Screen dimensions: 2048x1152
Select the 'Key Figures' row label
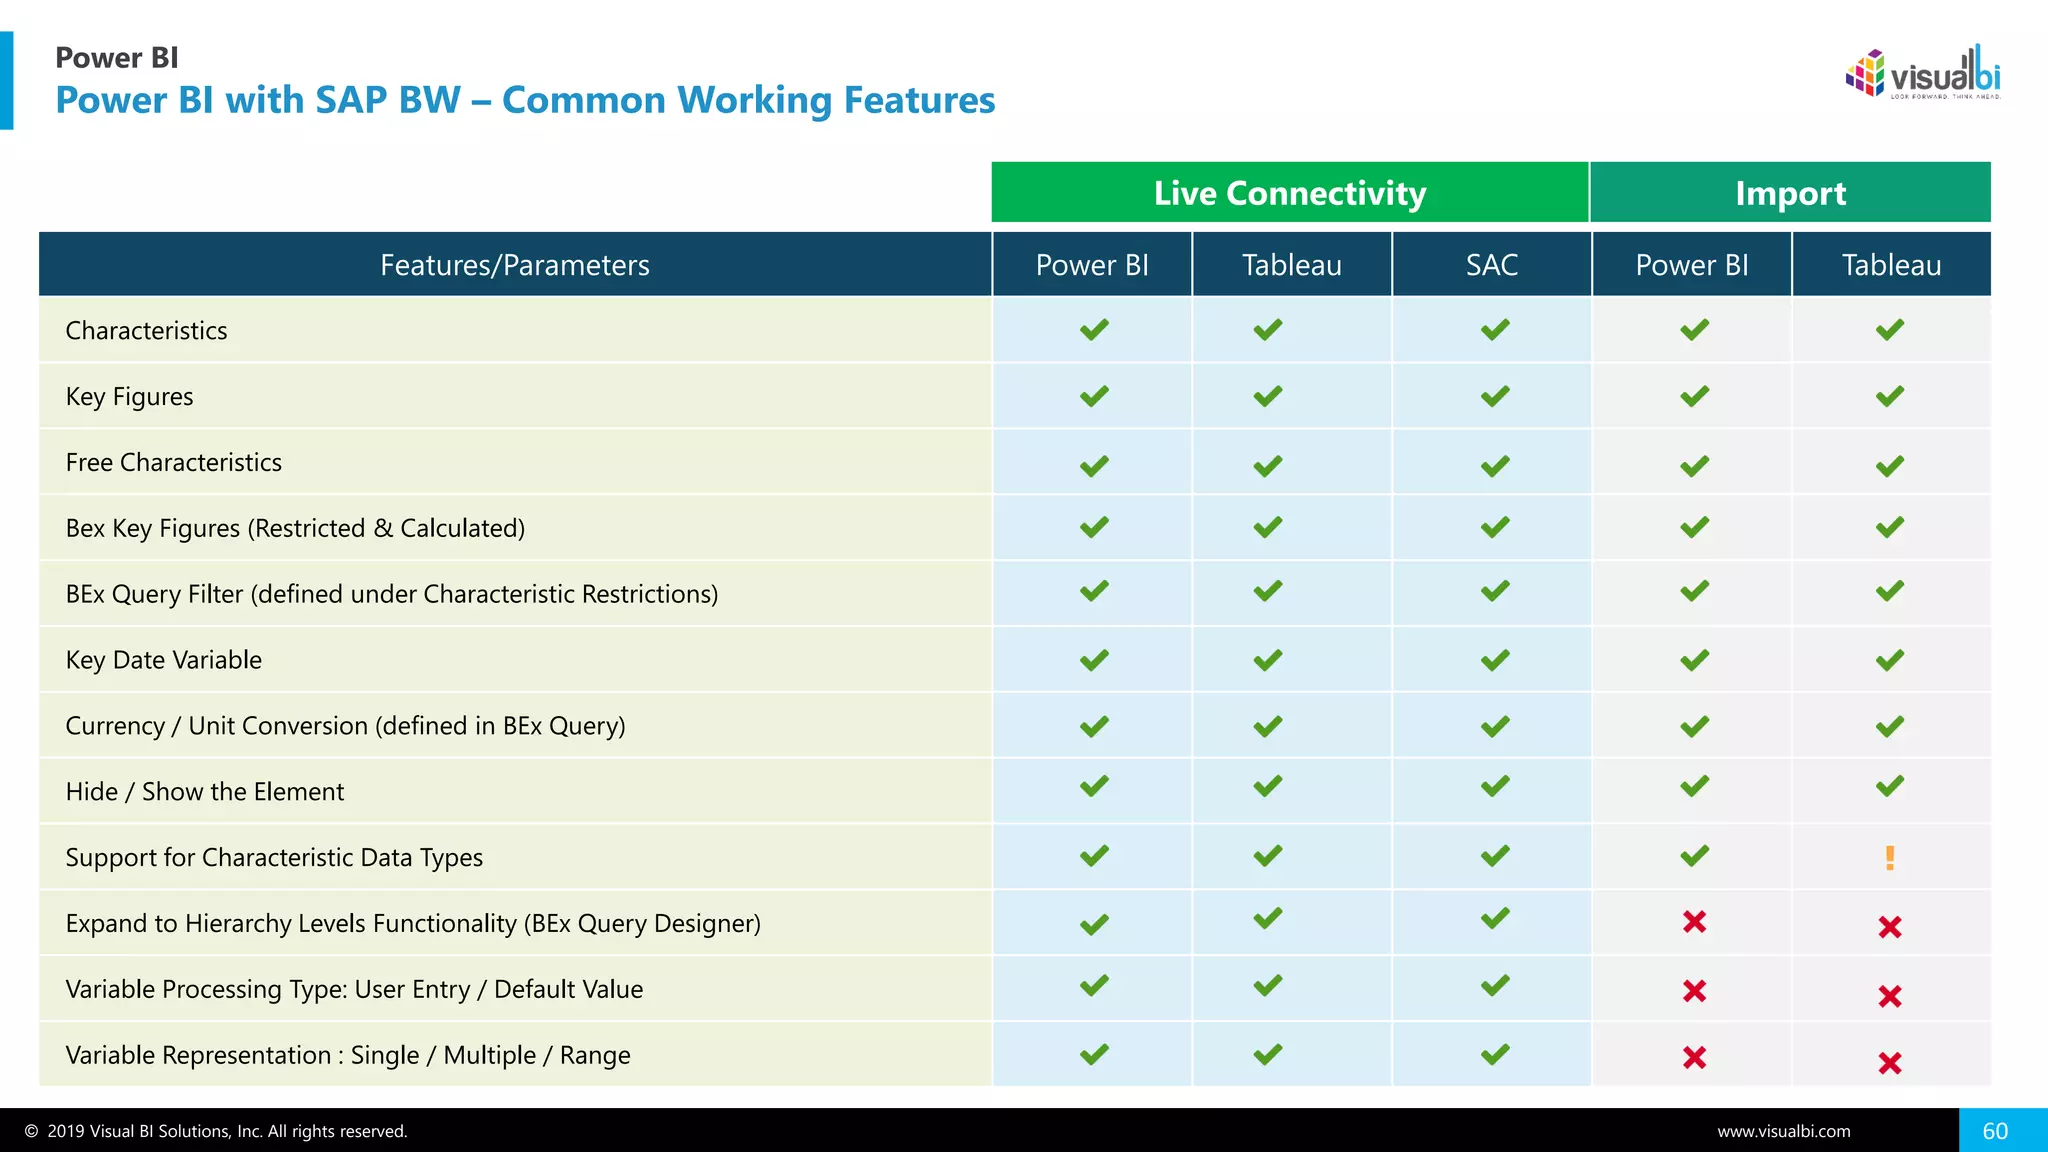(x=129, y=397)
